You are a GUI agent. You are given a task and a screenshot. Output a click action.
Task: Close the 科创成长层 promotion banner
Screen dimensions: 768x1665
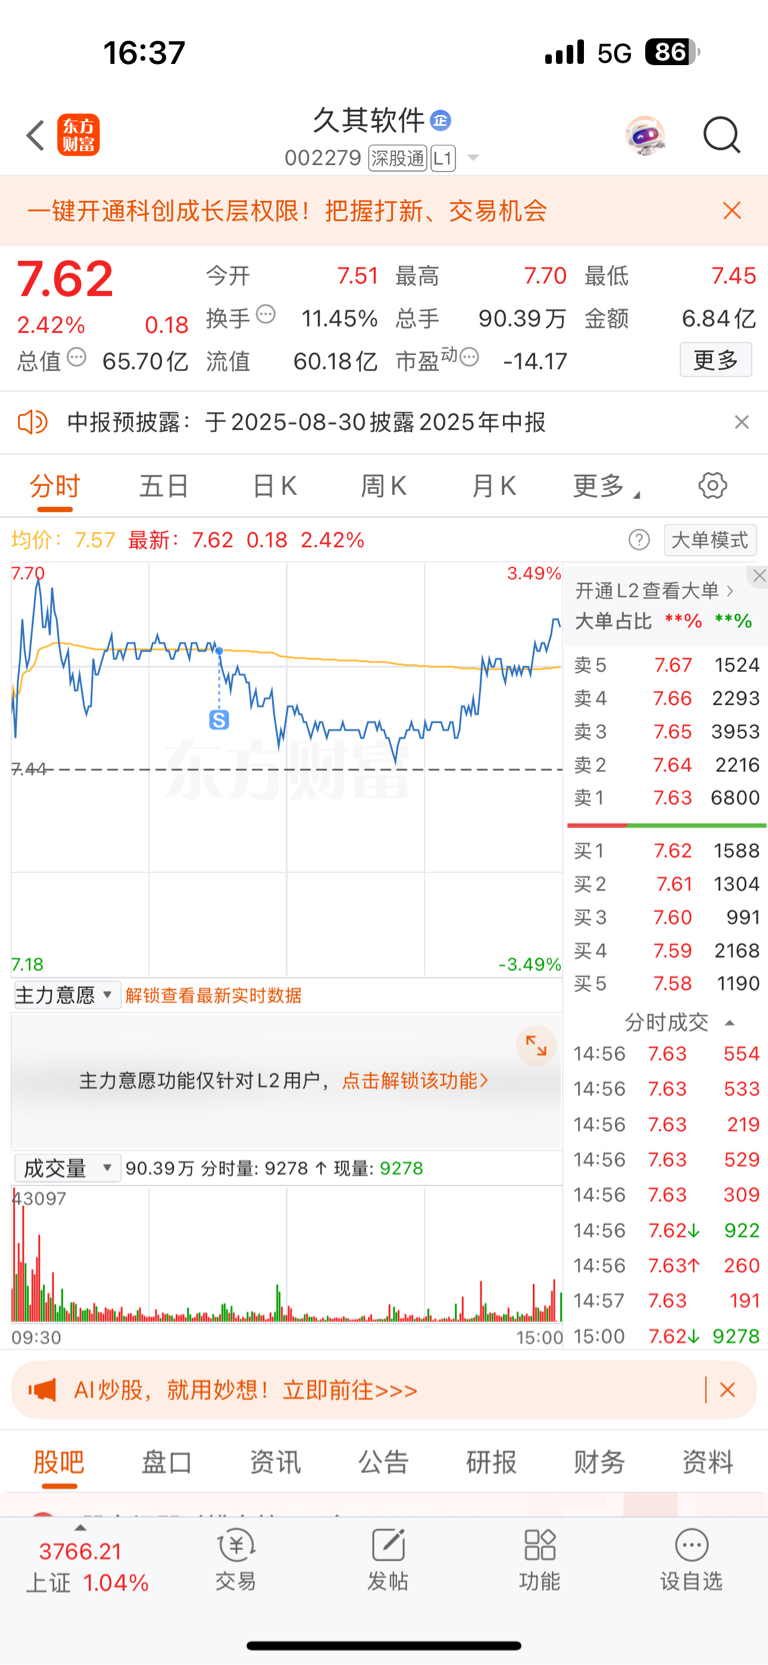[x=732, y=210]
